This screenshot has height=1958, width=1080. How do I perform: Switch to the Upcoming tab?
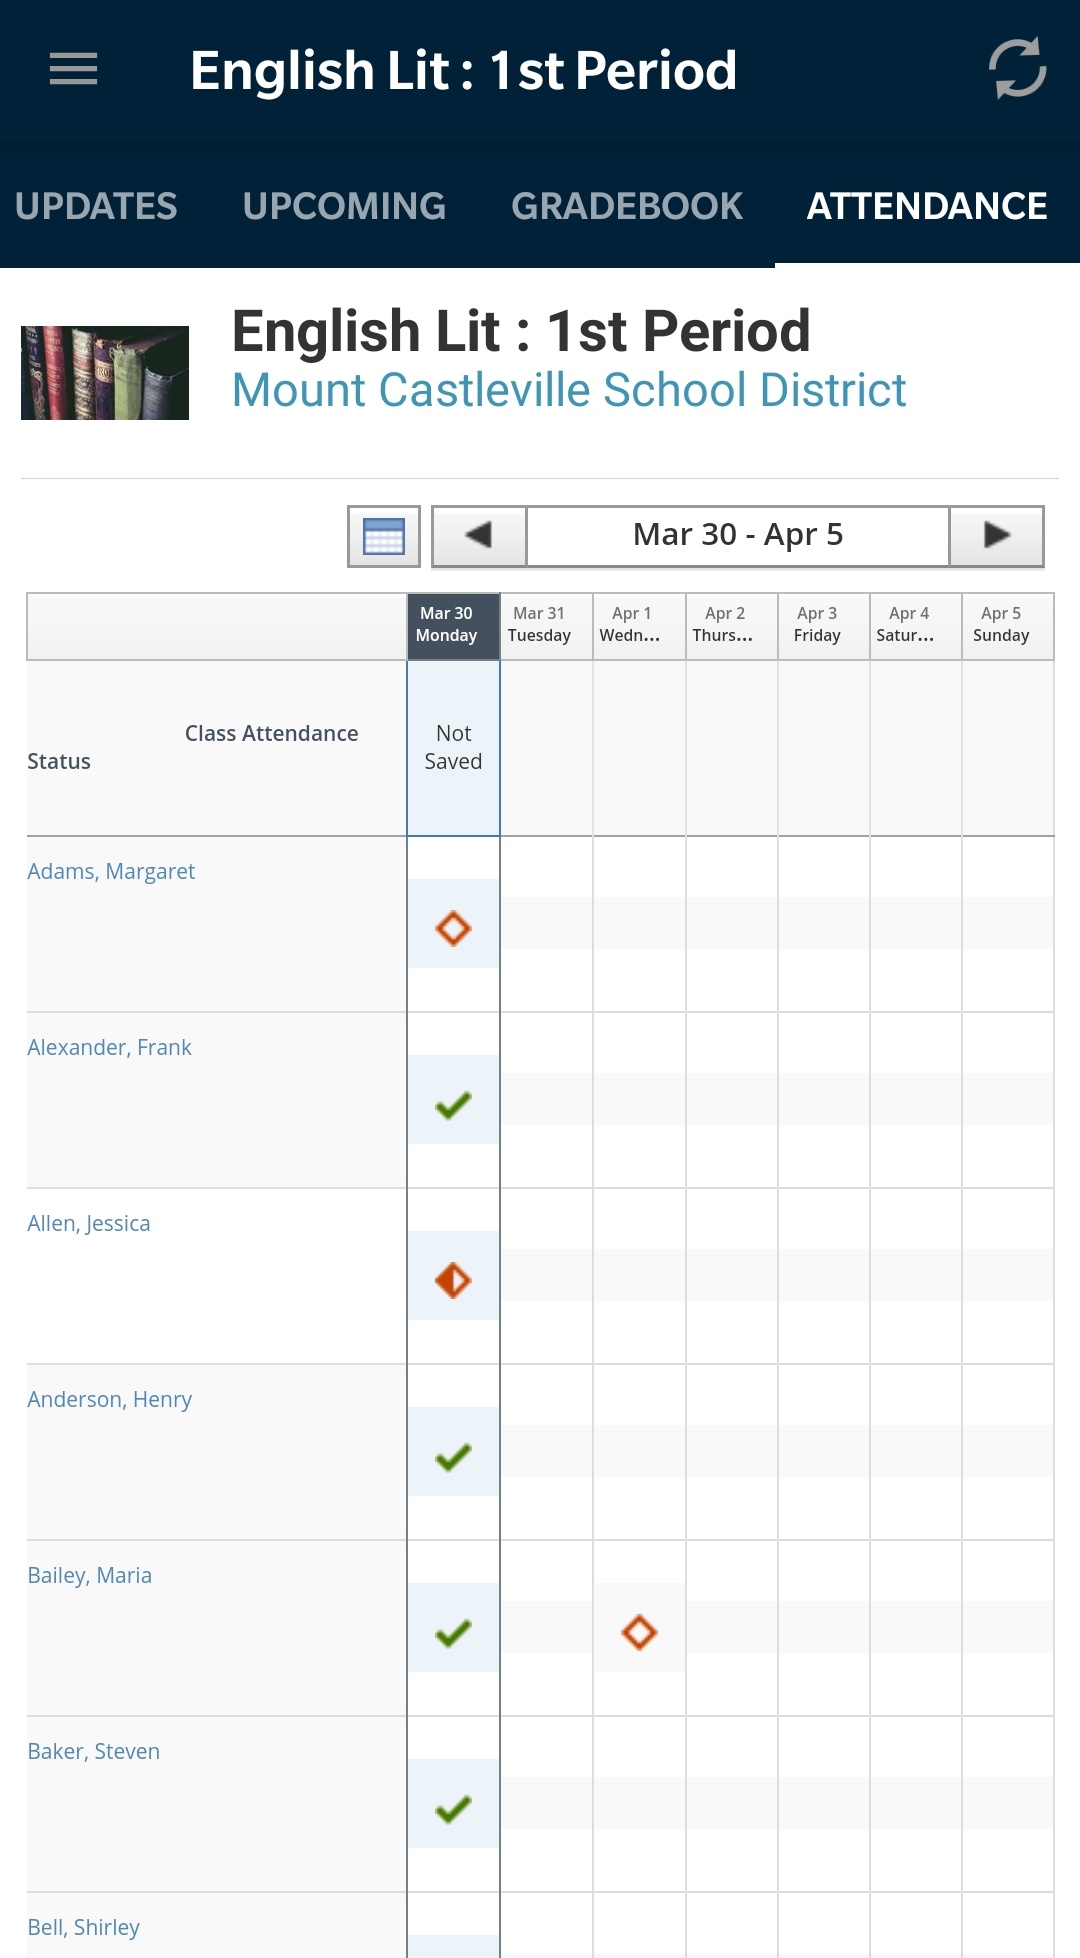(x=344, y=206)
